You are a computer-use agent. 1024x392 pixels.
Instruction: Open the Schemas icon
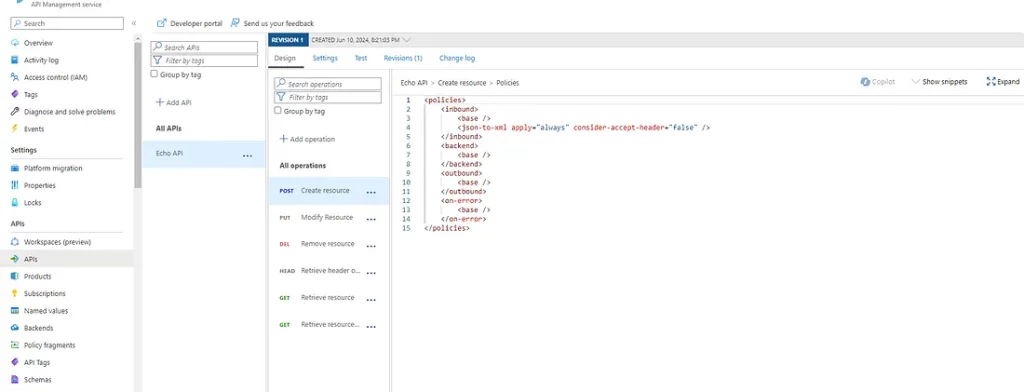pyautogui.click(x=15, y=380)
